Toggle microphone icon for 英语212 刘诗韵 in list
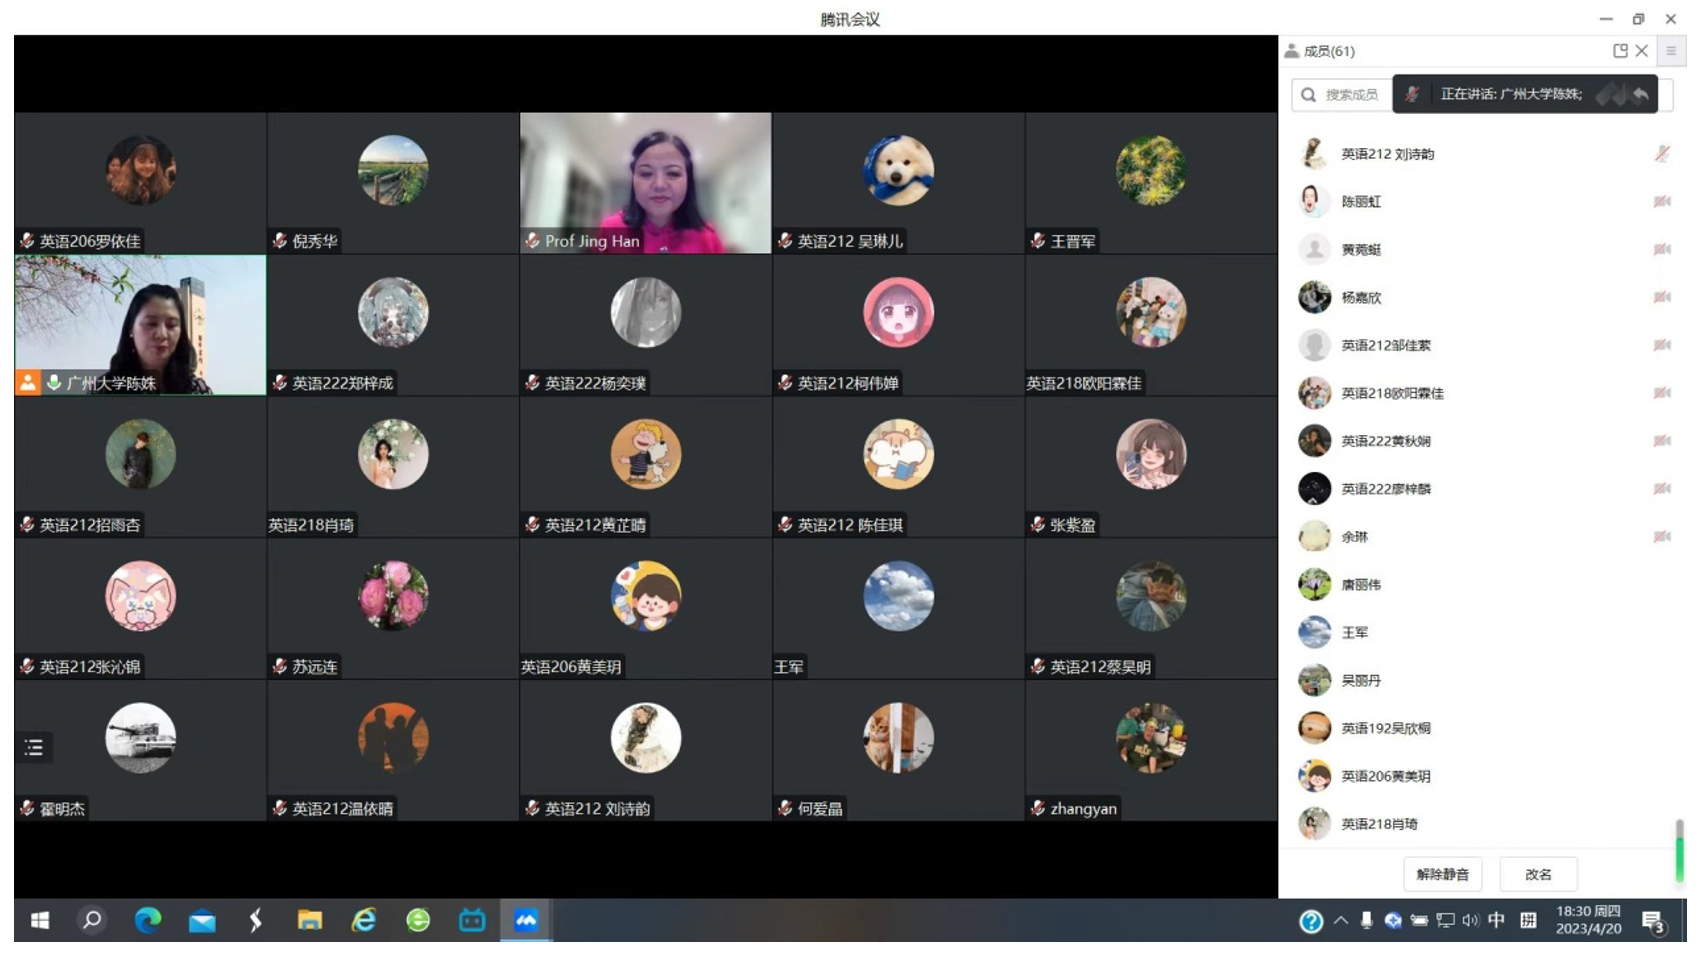This screenshot has height=954, width=1702. (x=1661, y=154)
